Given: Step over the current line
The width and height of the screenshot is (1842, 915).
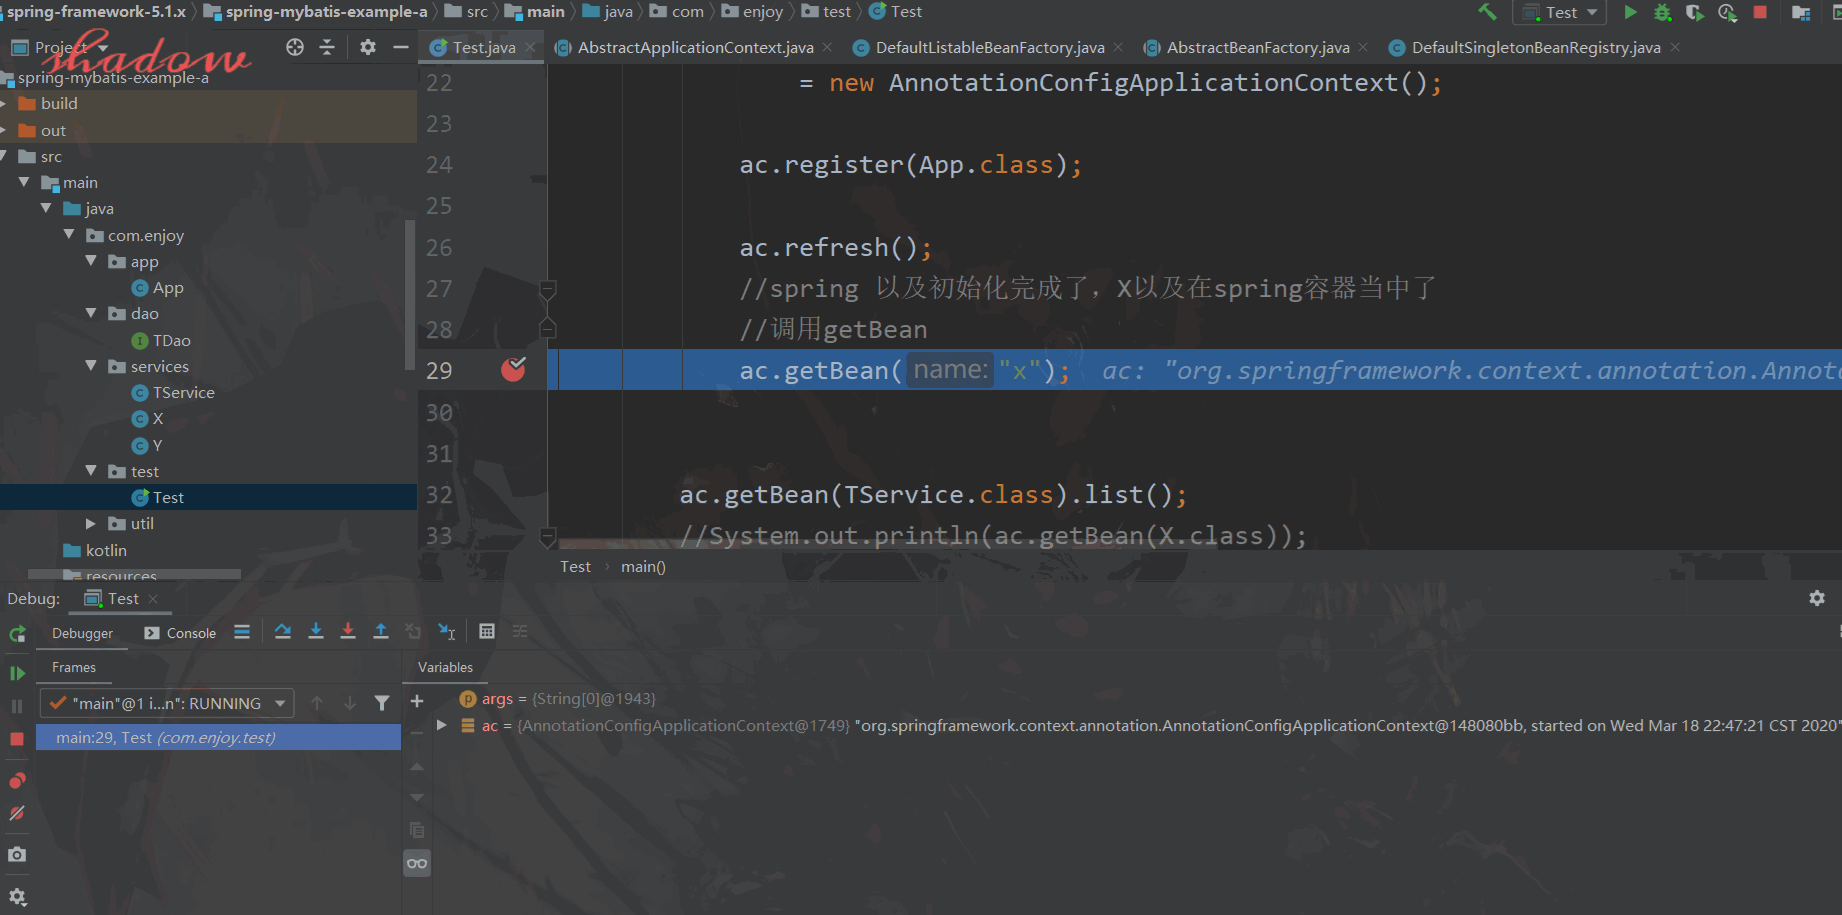Looking at the screenshot, I should pyautogui.click(x=283, y=632).
